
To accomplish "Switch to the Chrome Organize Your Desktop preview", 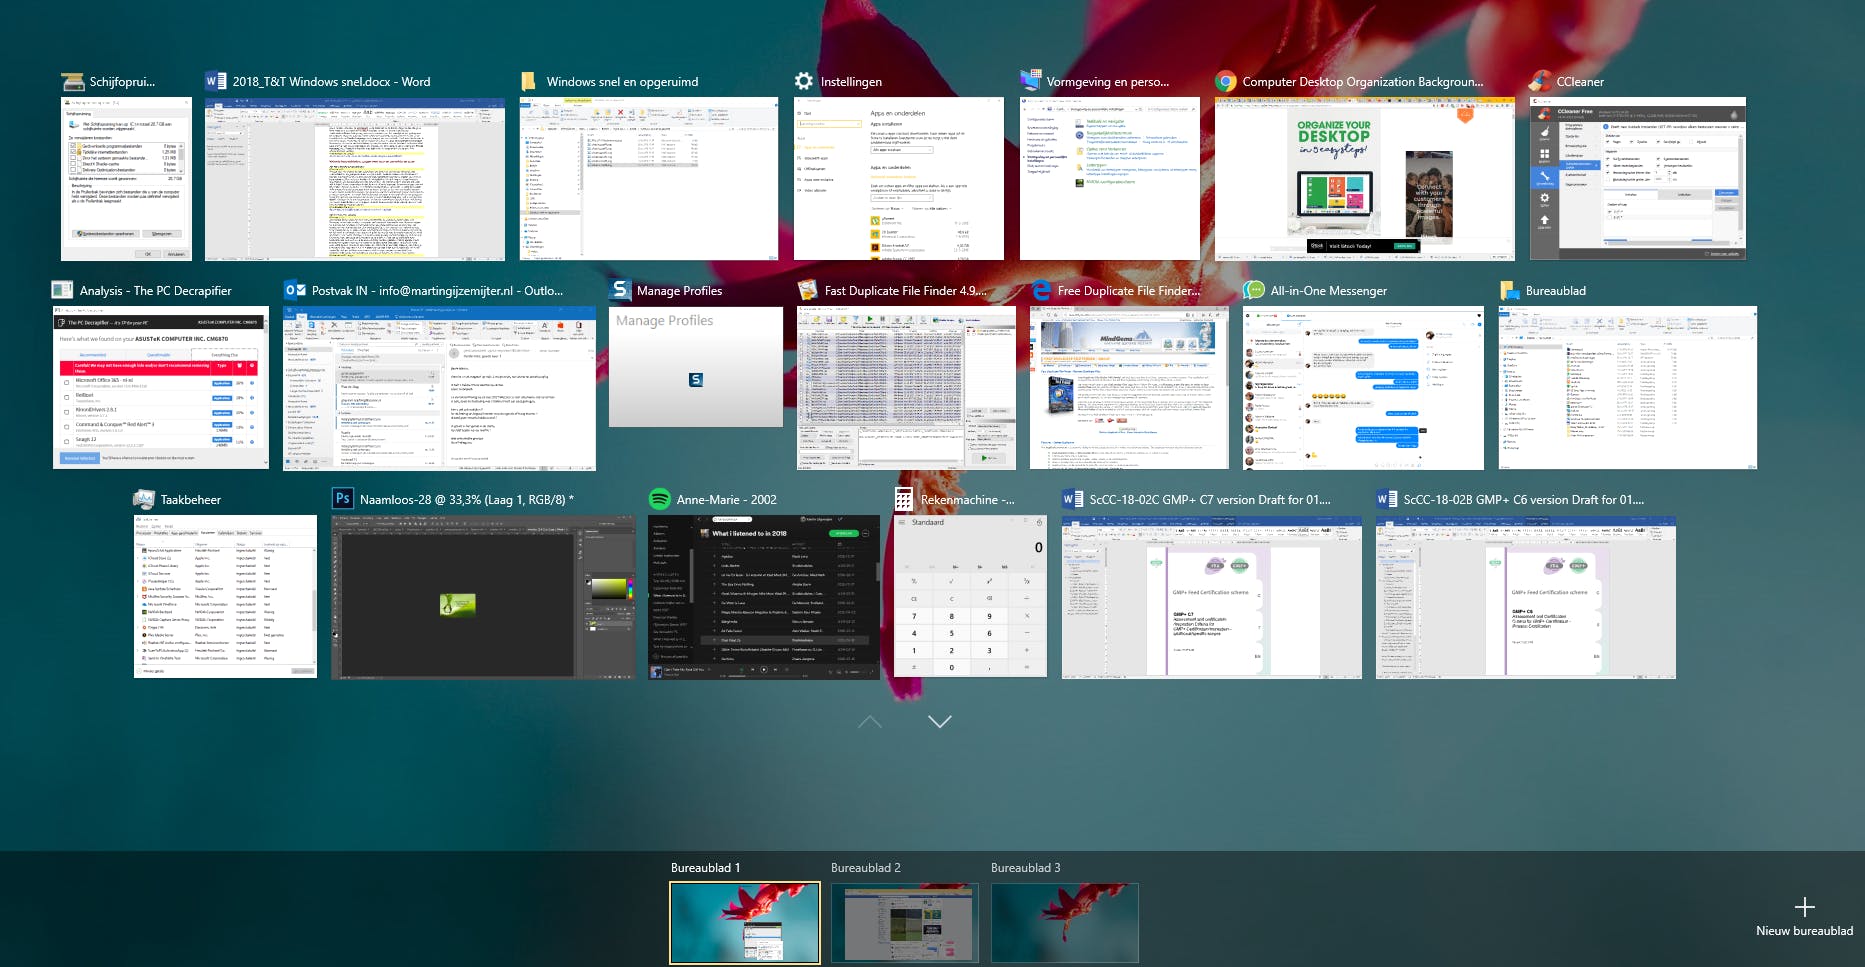I will click(1365, 179).
